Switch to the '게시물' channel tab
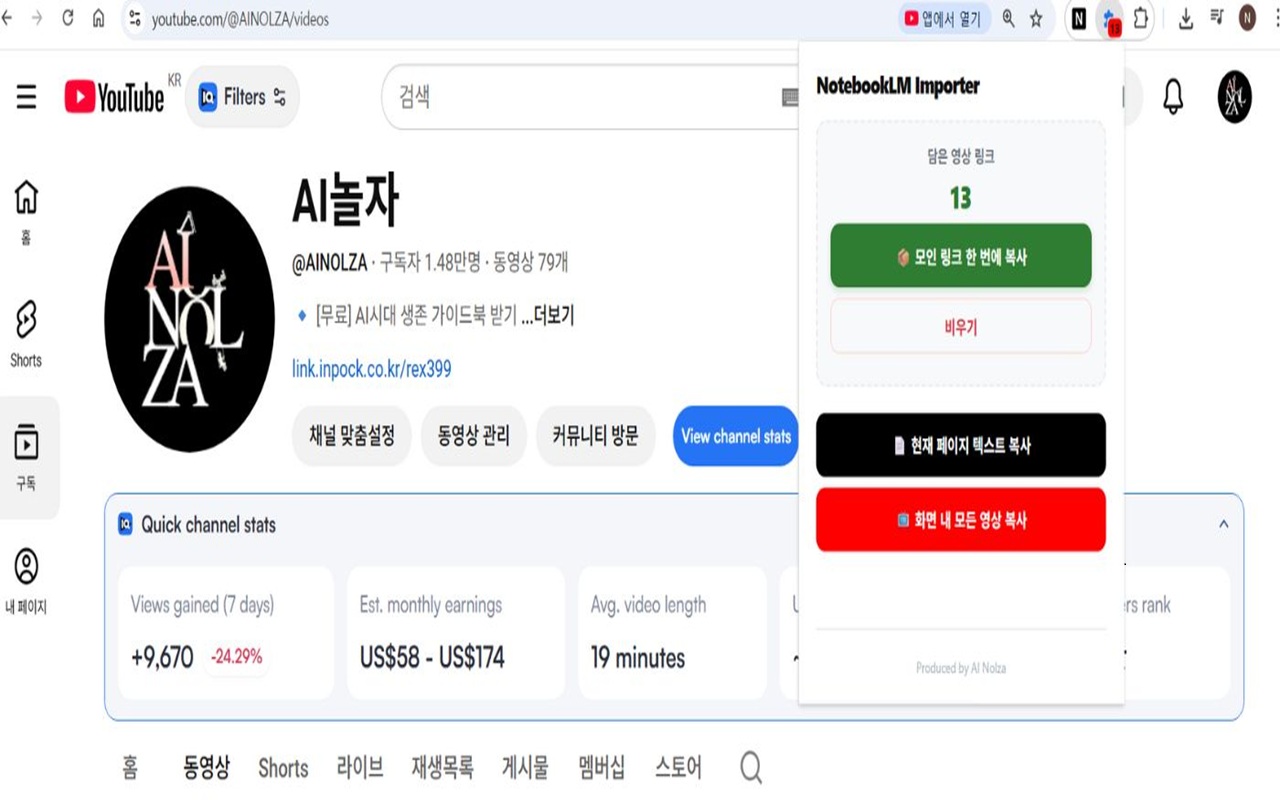 (526, 768)
